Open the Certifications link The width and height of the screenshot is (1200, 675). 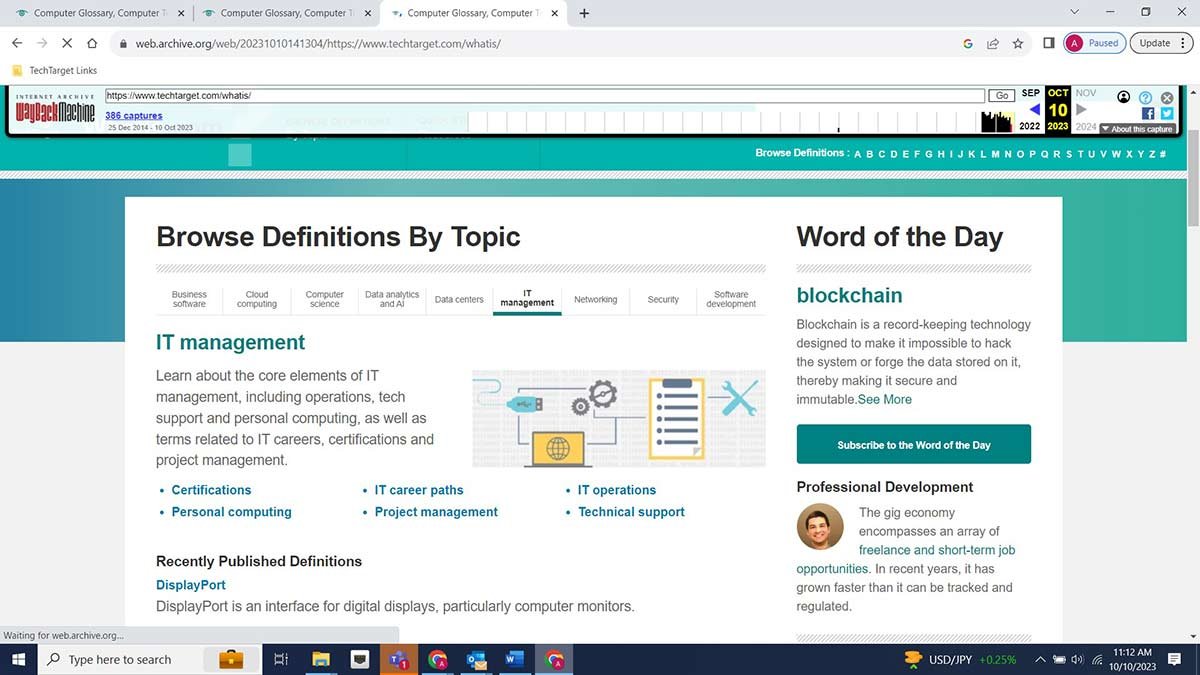211,490
